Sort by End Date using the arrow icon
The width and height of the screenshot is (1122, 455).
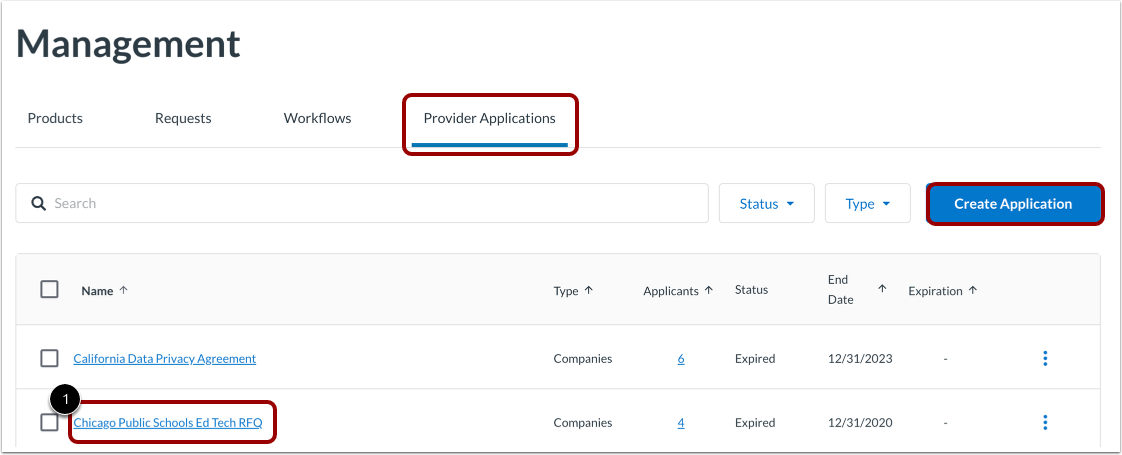pyautogui.click(x=882, y=289)
